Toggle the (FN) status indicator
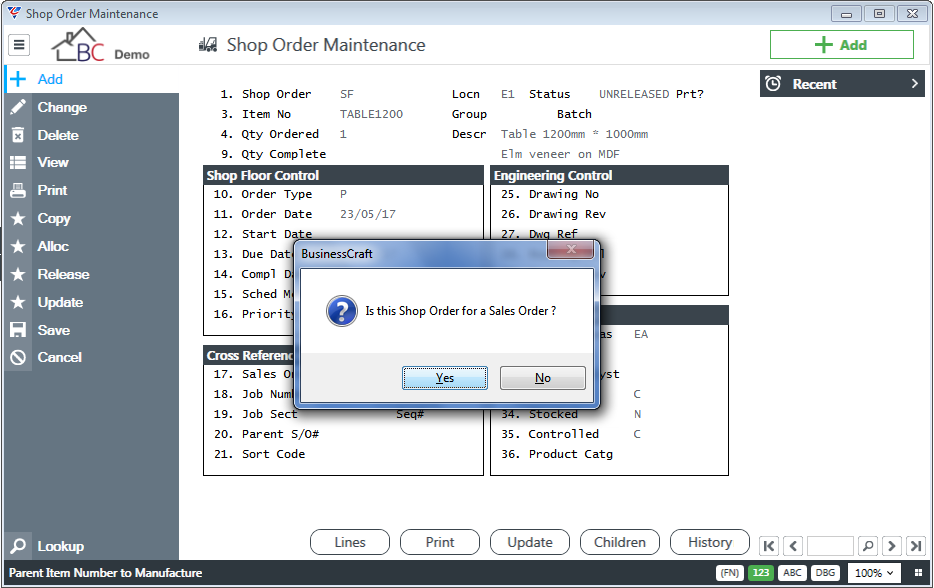Screen dimensions: 934x588 point(730,573)
